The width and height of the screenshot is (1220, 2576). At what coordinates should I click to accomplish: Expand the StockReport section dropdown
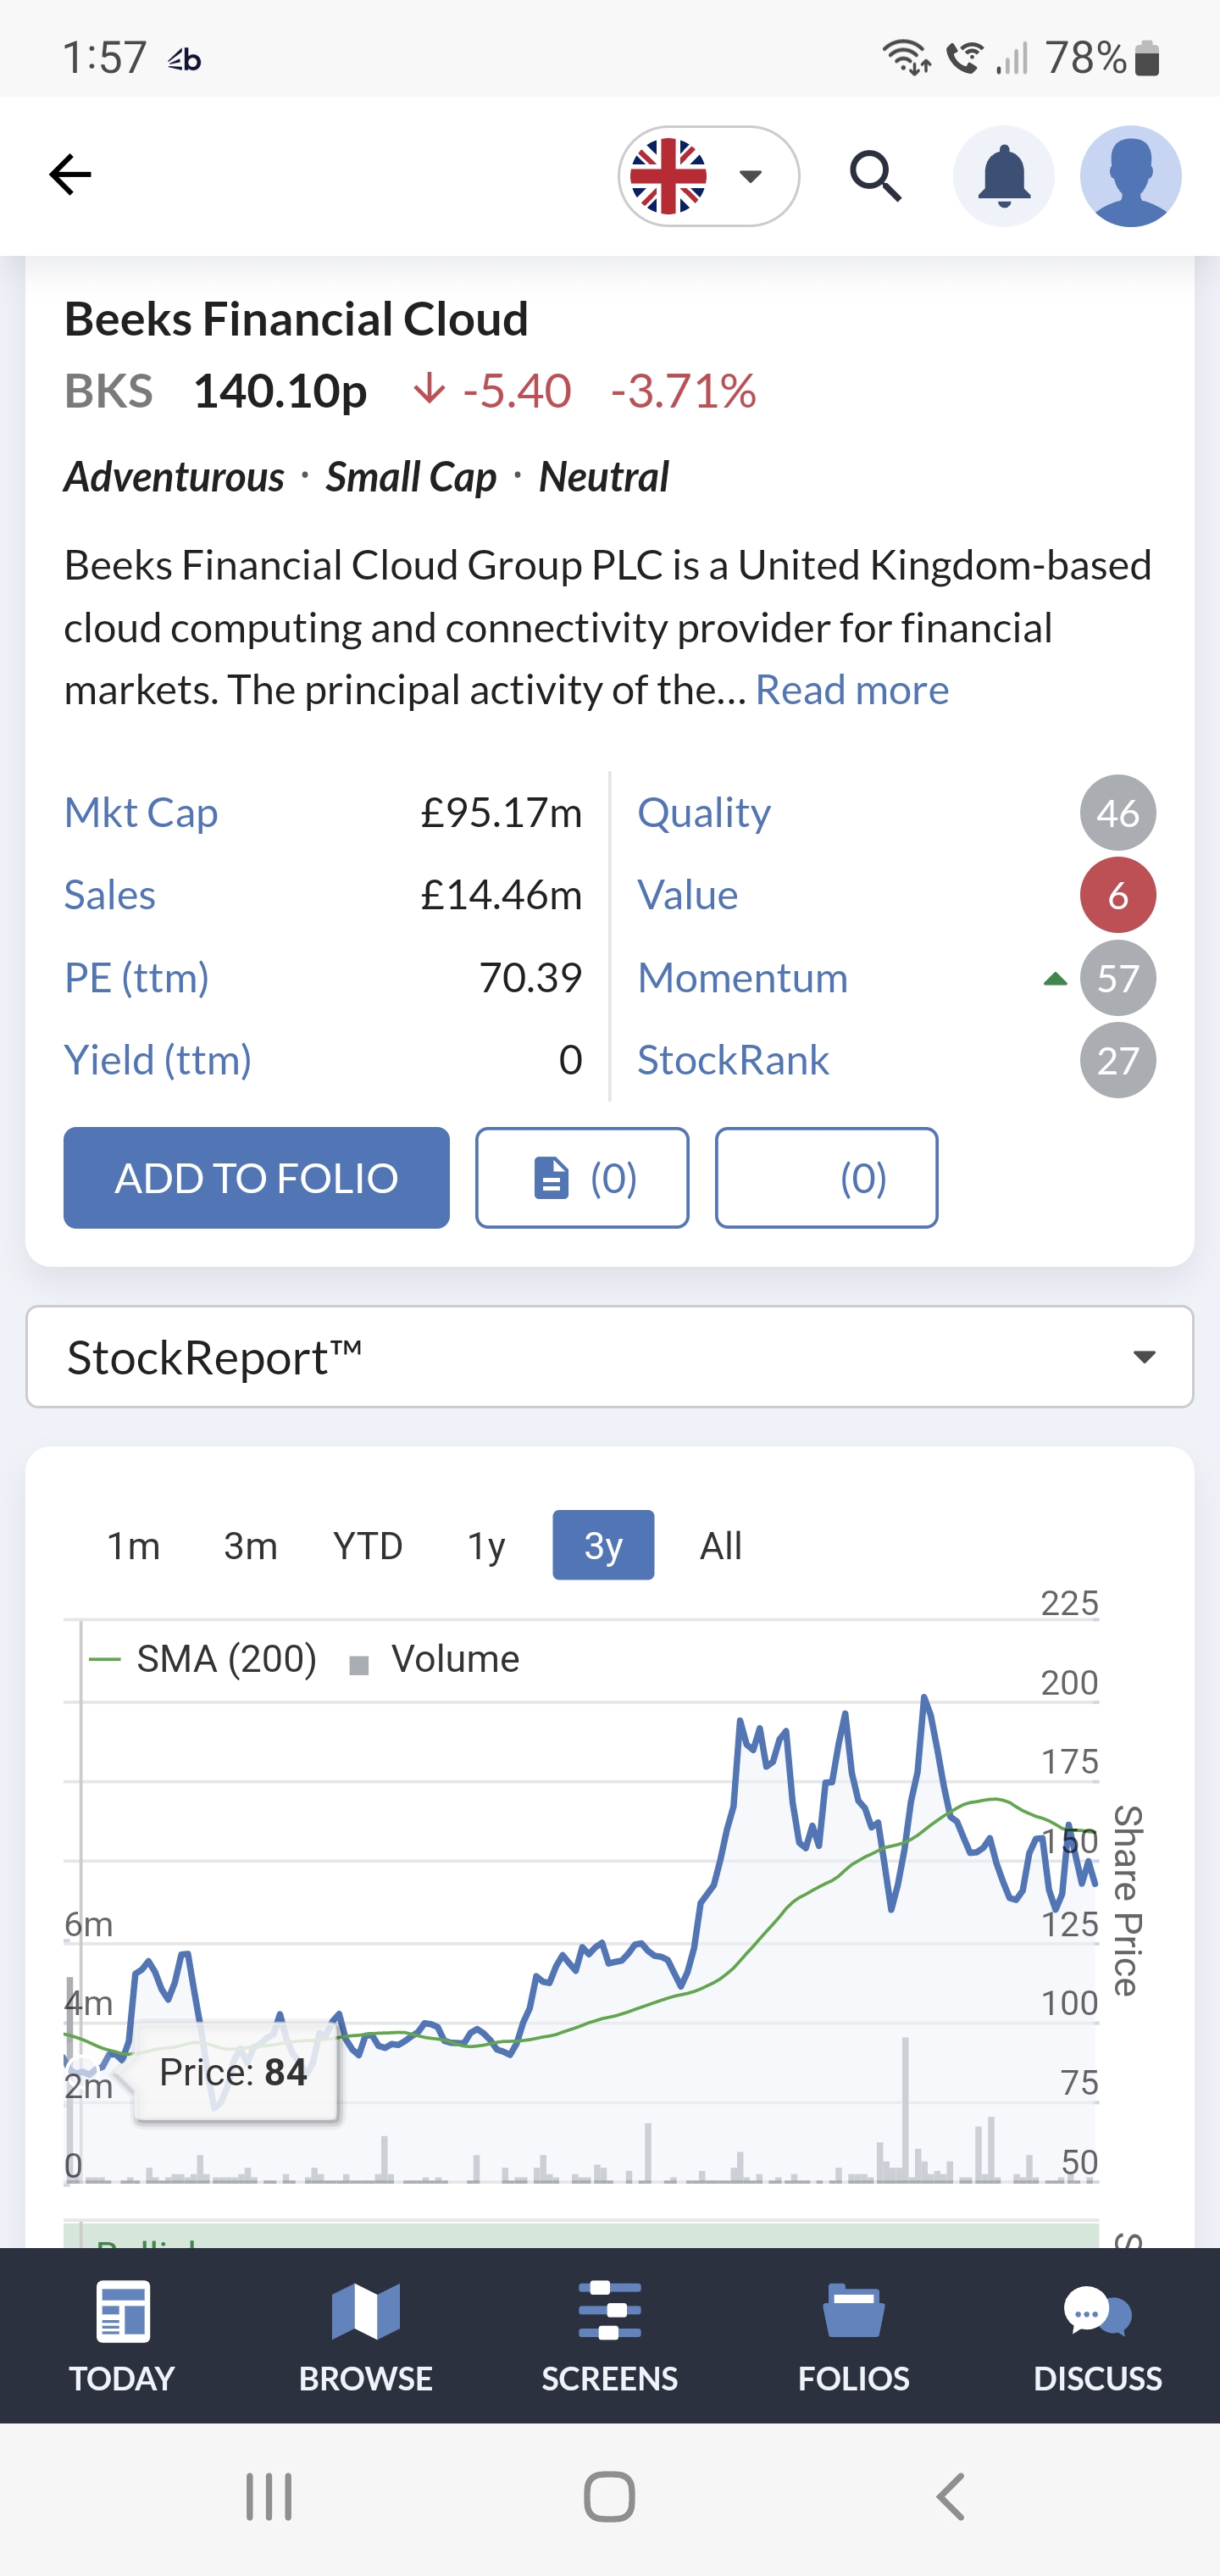tap(610, 1357)
